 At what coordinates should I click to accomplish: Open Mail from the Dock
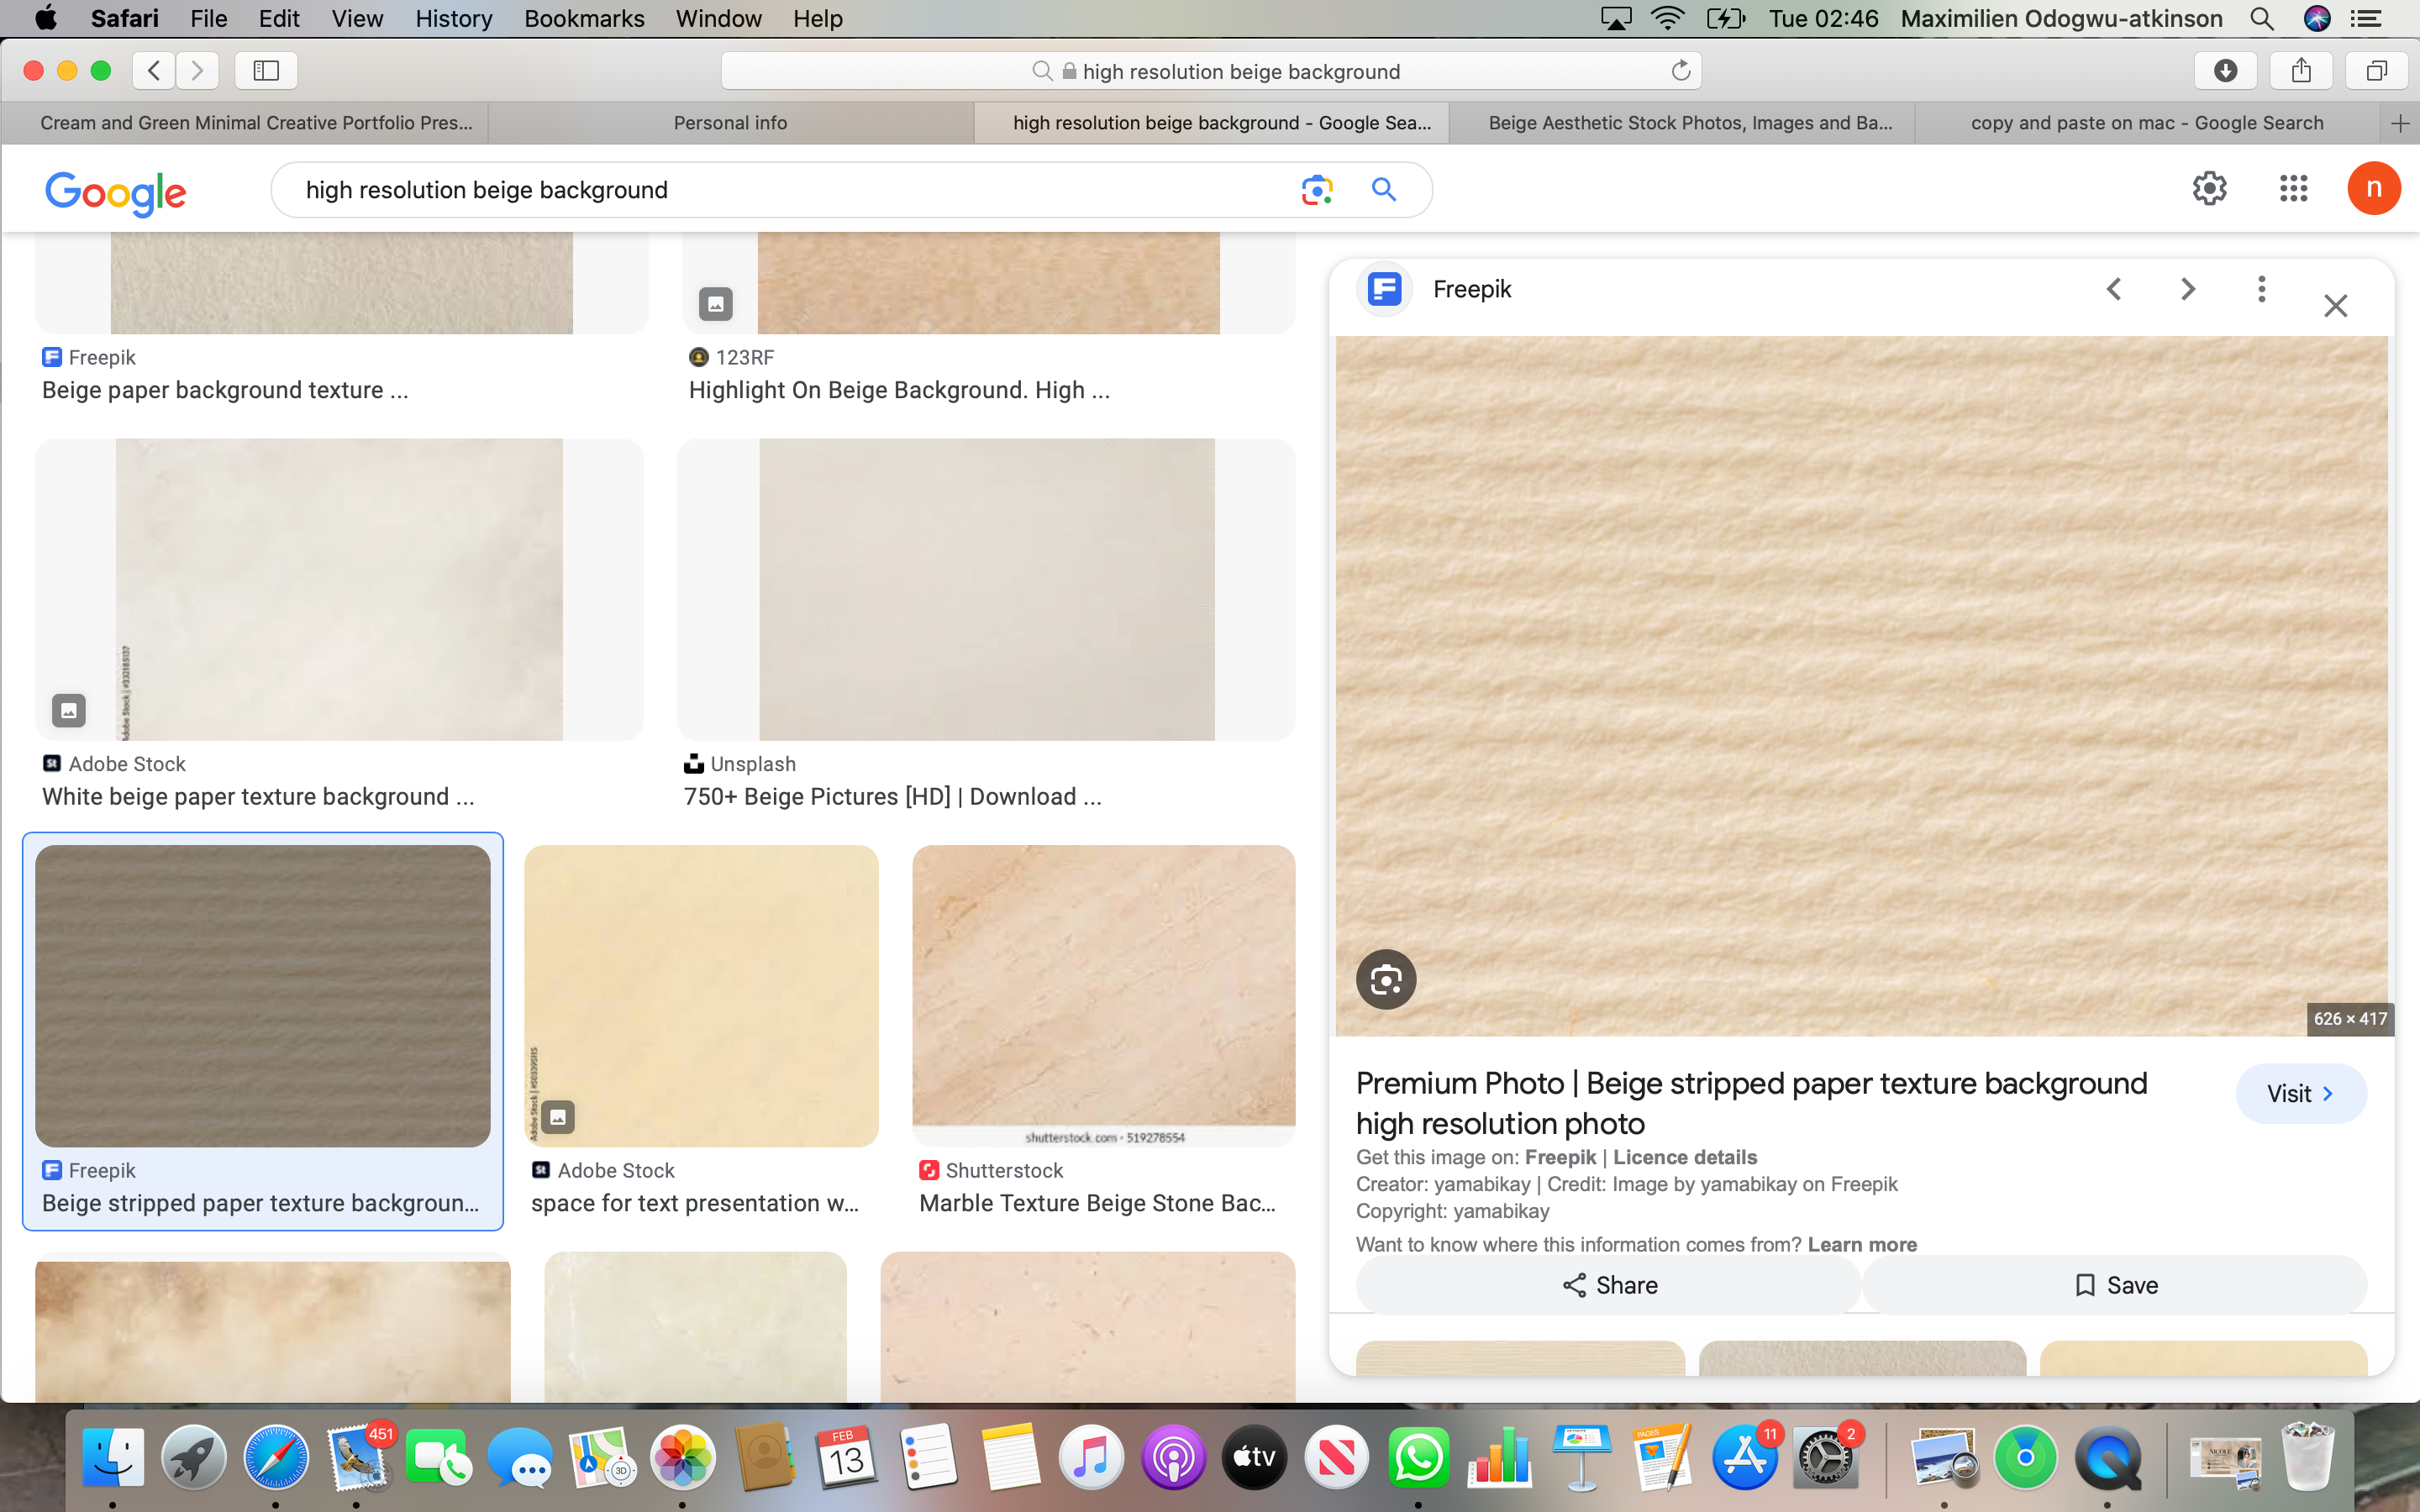[357, 1457]
